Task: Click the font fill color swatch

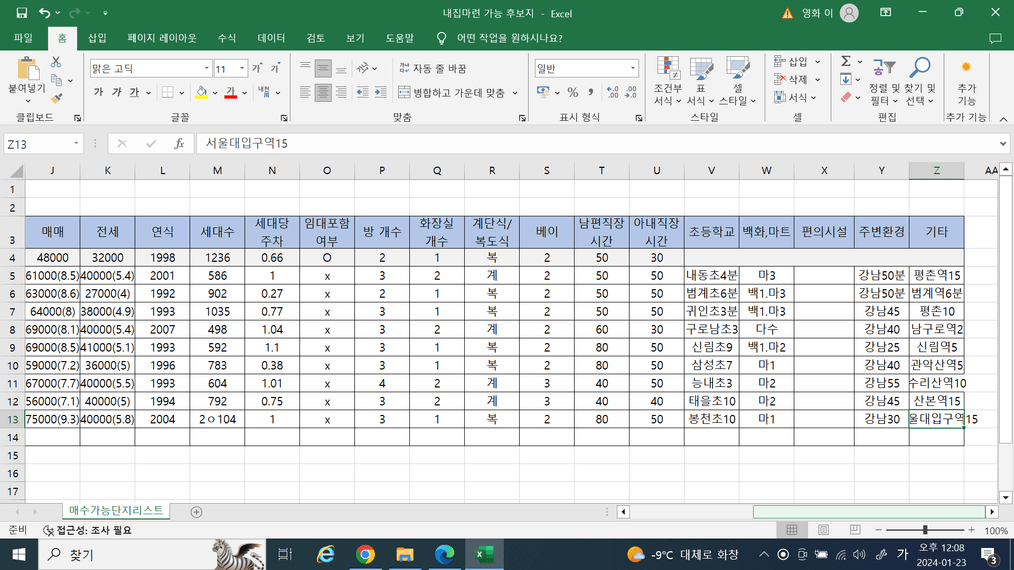Action: (x=201, y=93)
